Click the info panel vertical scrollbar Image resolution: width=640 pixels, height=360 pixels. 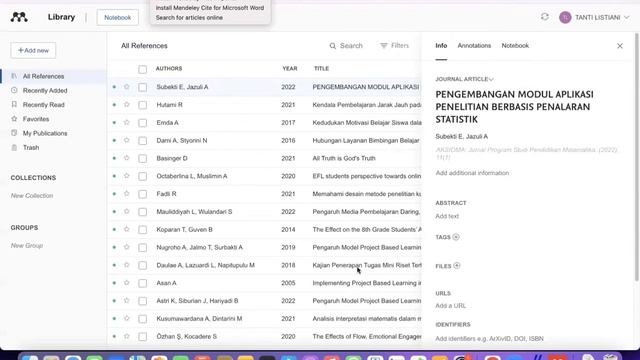point(637,157)
